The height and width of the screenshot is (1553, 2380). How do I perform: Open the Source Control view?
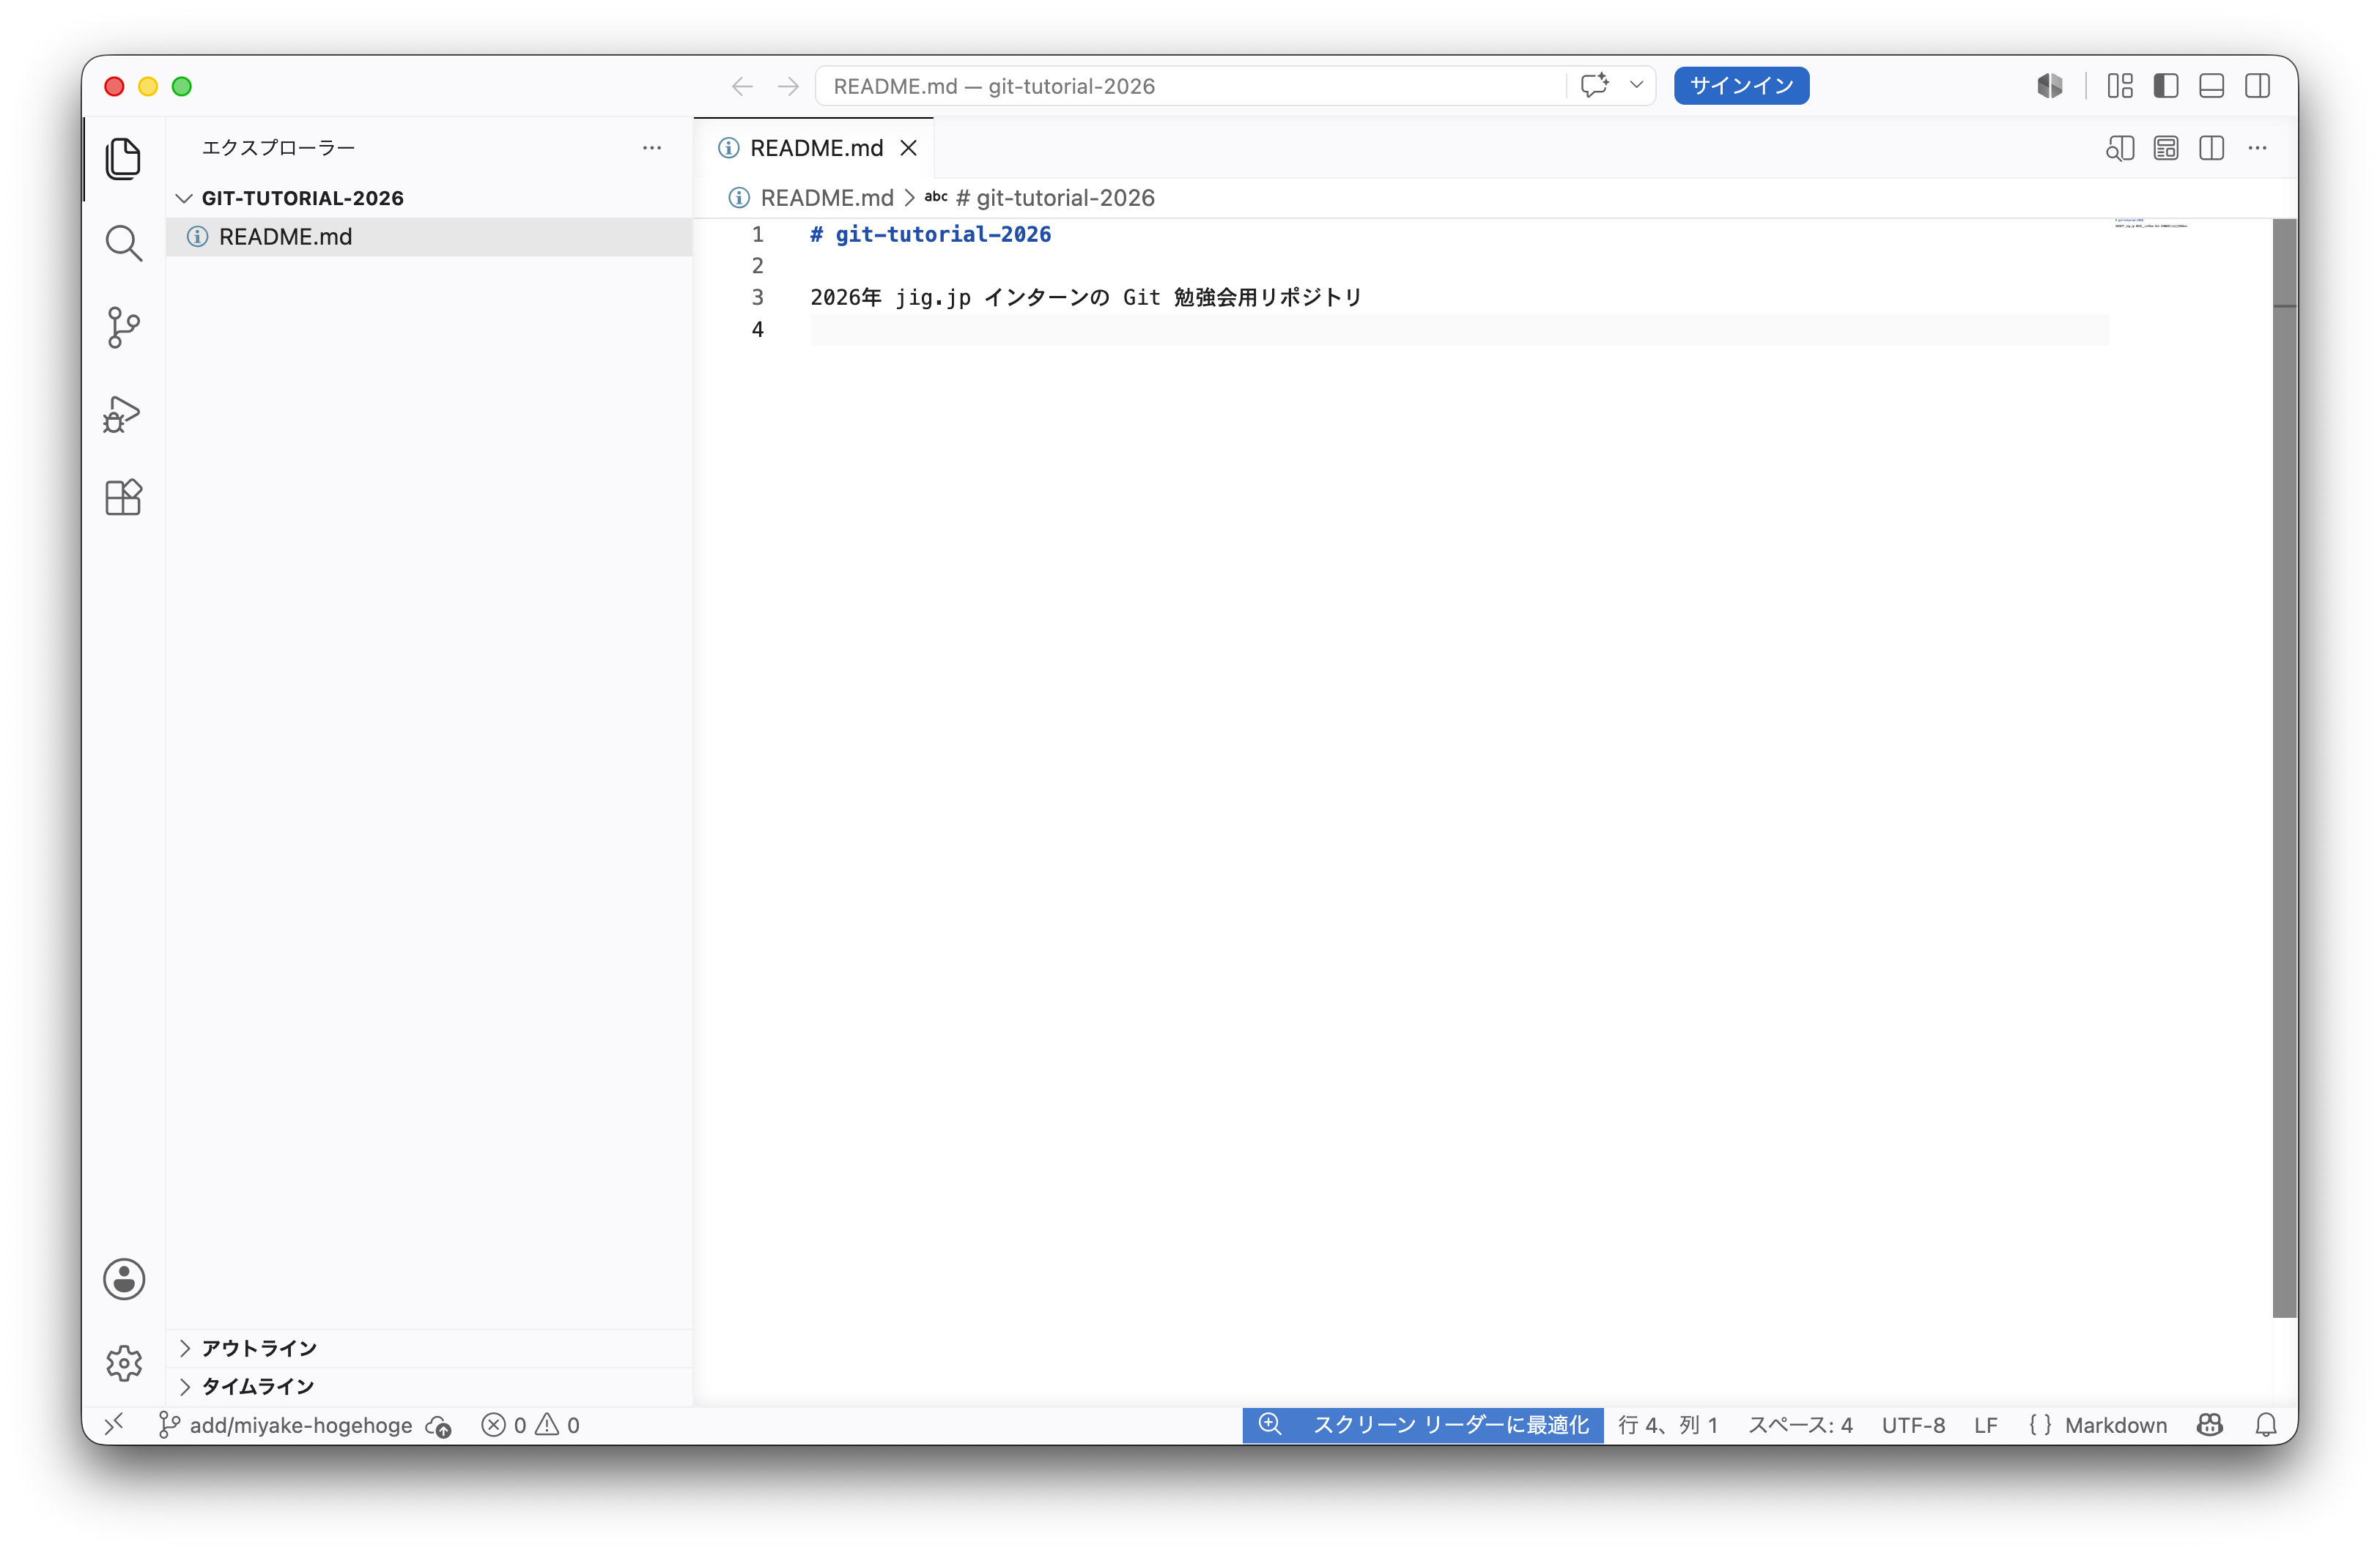click(123, 328)
